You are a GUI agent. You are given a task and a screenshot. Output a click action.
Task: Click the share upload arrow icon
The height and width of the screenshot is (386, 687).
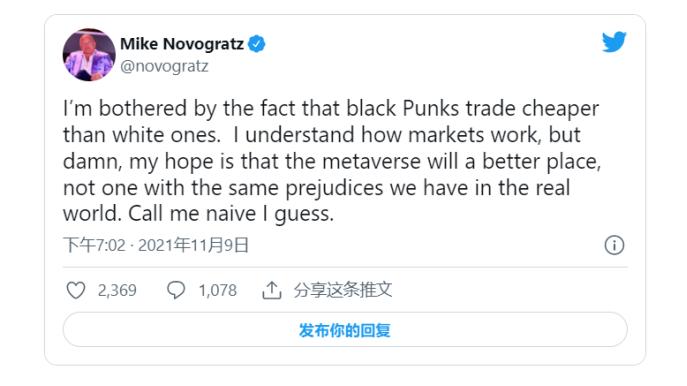click(272, 290)
